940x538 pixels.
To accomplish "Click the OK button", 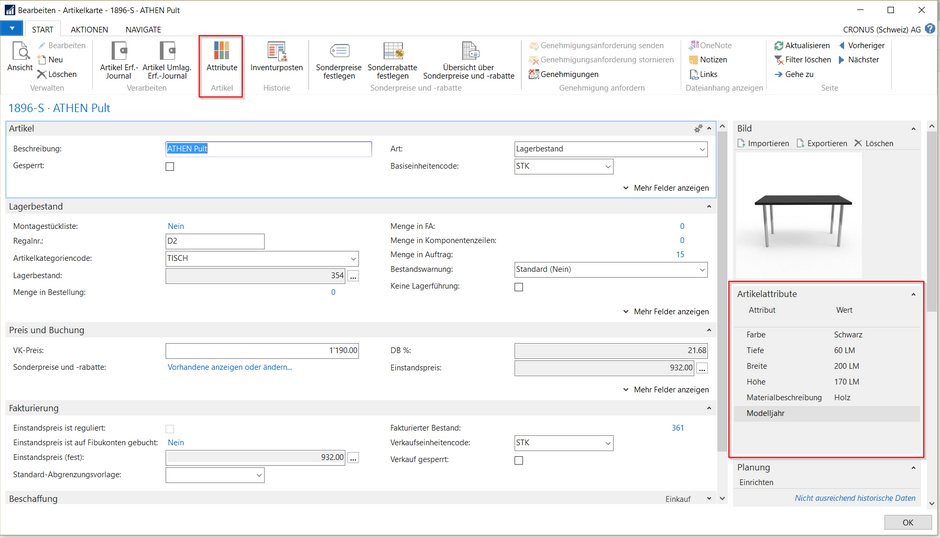I will (908, 522).
